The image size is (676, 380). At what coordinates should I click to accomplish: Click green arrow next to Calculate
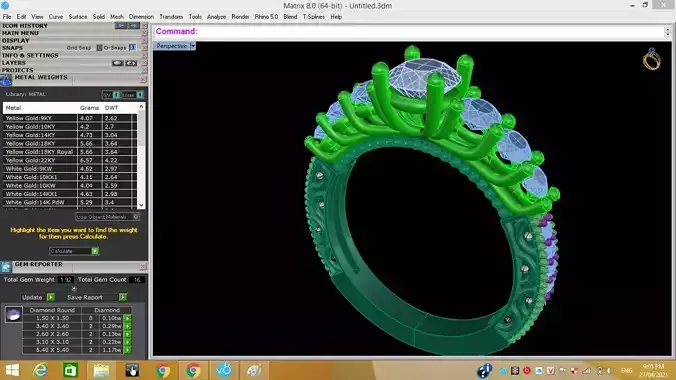[95, 251]
